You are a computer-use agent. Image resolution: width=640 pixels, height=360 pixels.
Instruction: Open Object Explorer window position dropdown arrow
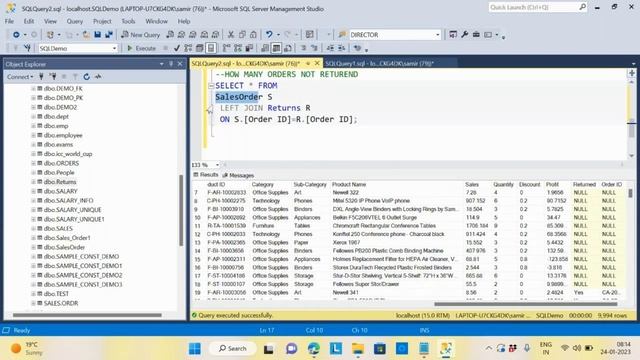point(162,64)
